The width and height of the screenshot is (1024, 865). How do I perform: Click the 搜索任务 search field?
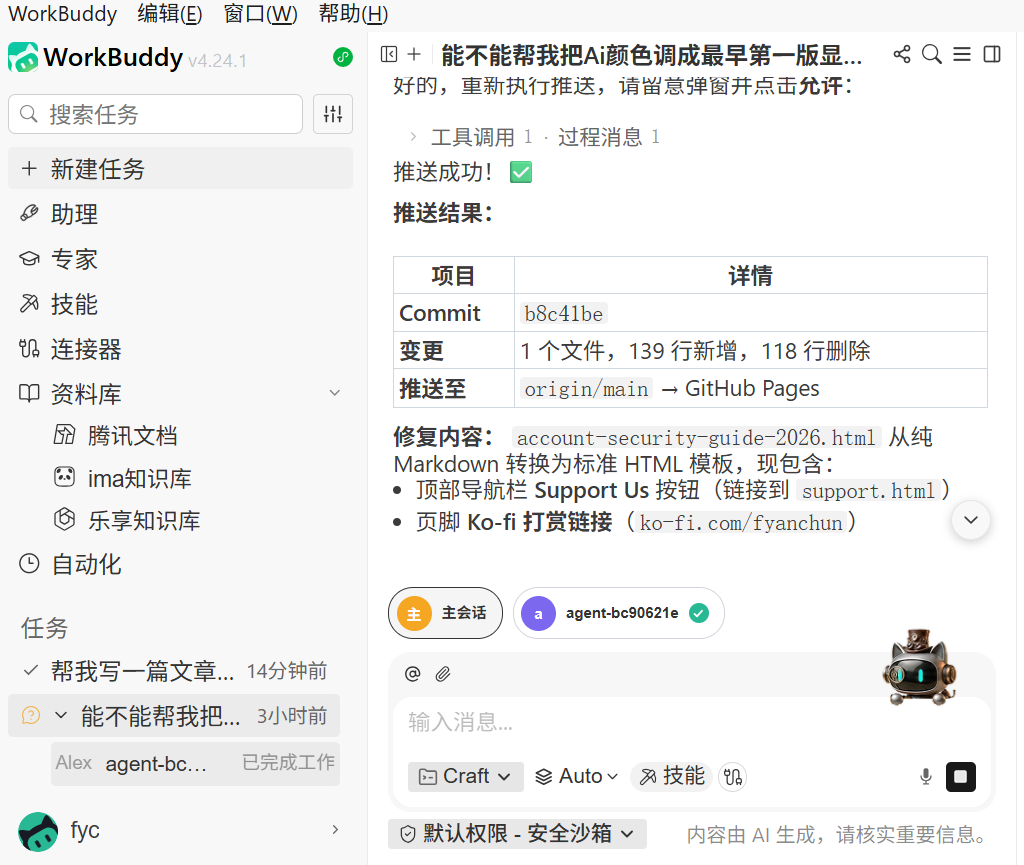[x=155, y=114]
